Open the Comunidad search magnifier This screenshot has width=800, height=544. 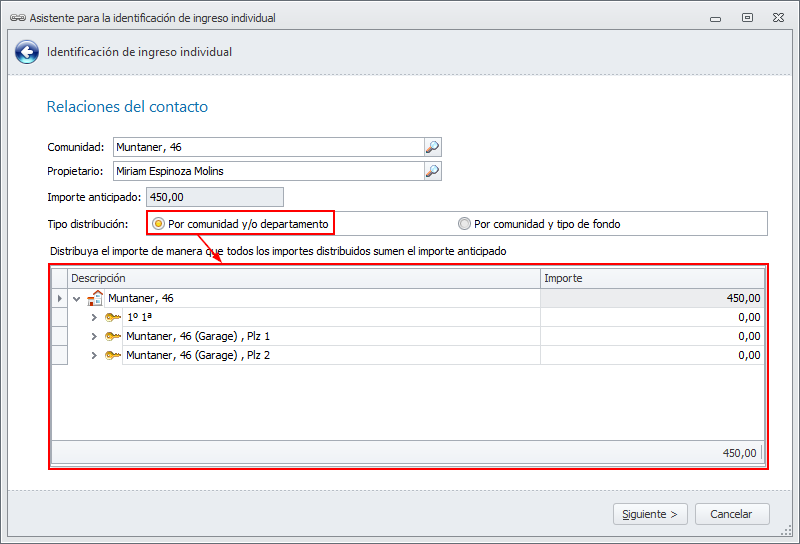432,147
